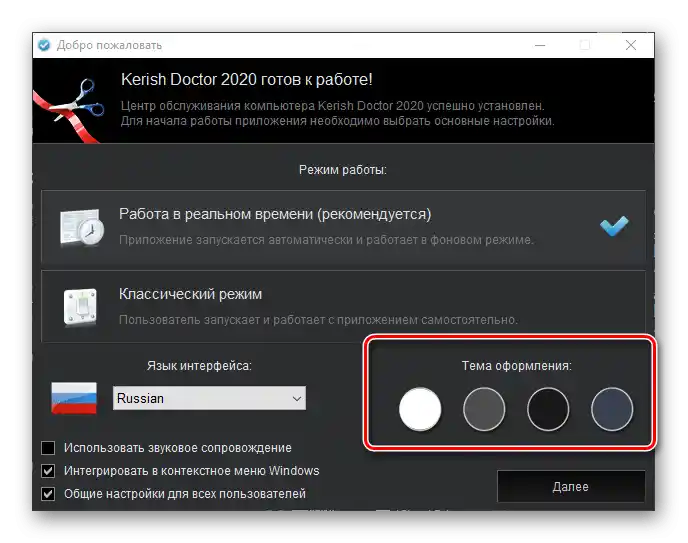Close the 'Добро пожаловать' window
Viewport: 688px width, 543px height.
pyautogui.click(x=631, y=45)
